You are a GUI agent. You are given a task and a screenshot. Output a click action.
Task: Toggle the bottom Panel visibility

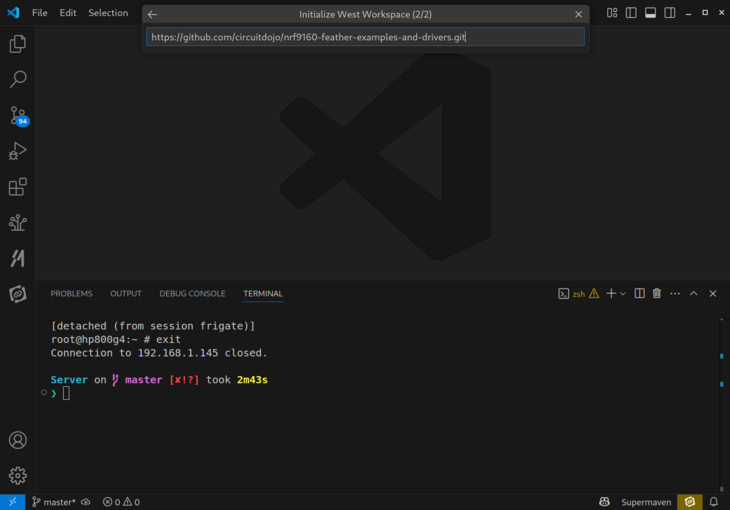tap(650, 13)
